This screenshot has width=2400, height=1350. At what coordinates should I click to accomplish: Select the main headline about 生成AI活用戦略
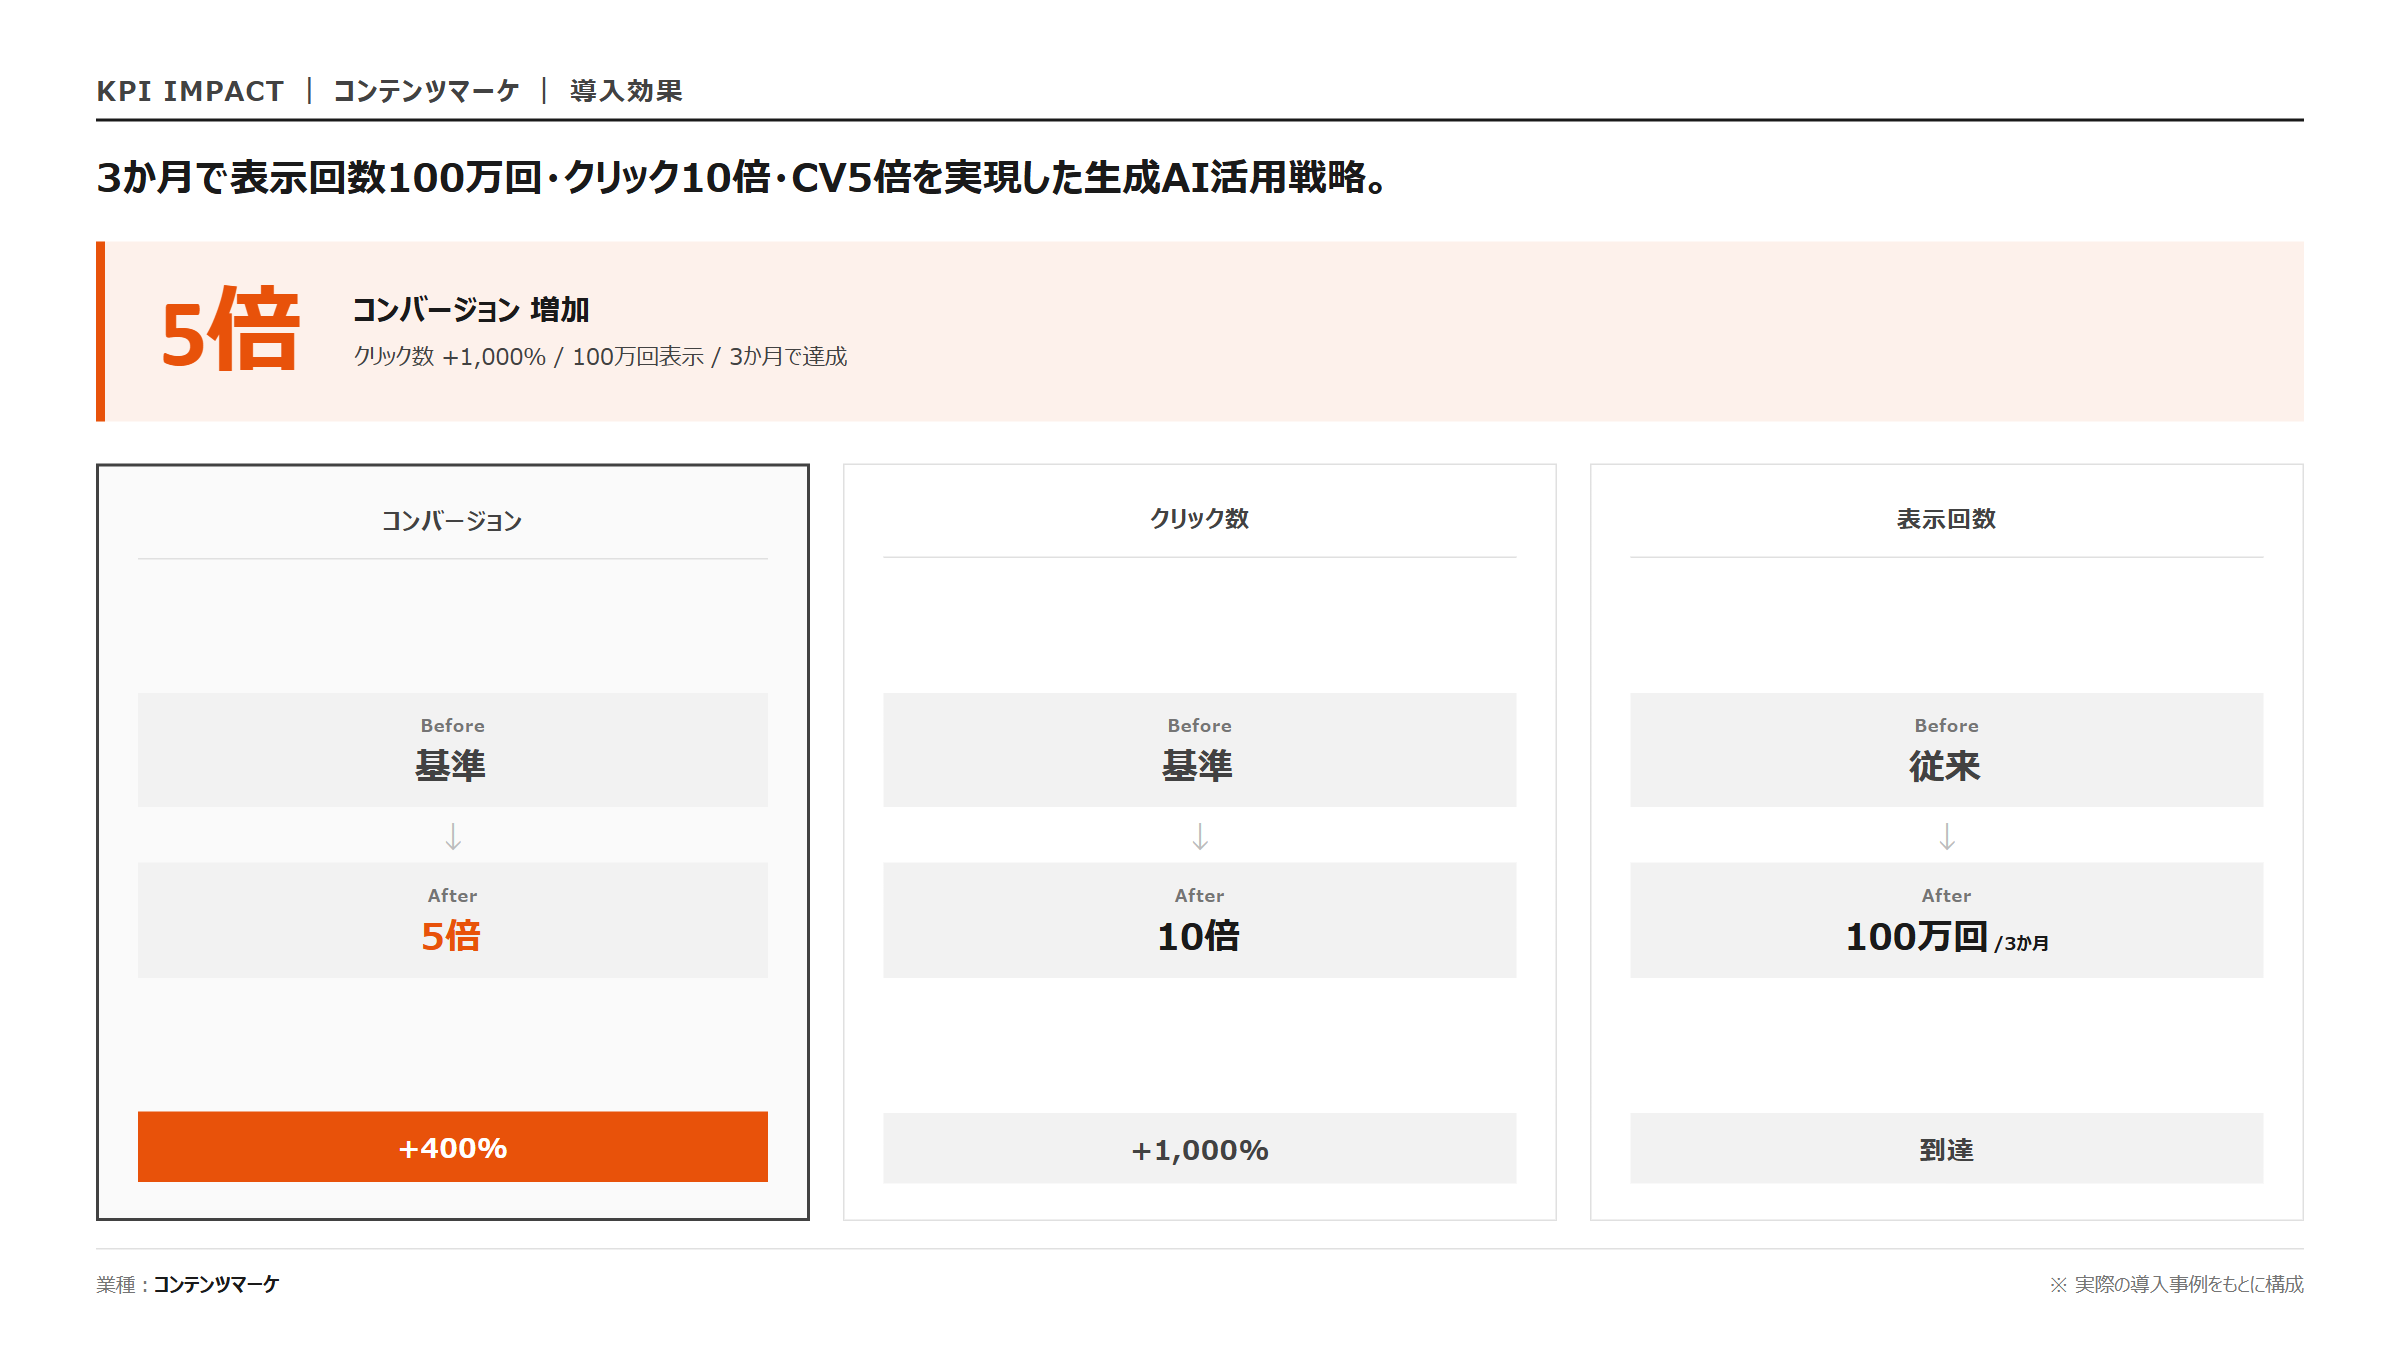click(x=743, y=178)
